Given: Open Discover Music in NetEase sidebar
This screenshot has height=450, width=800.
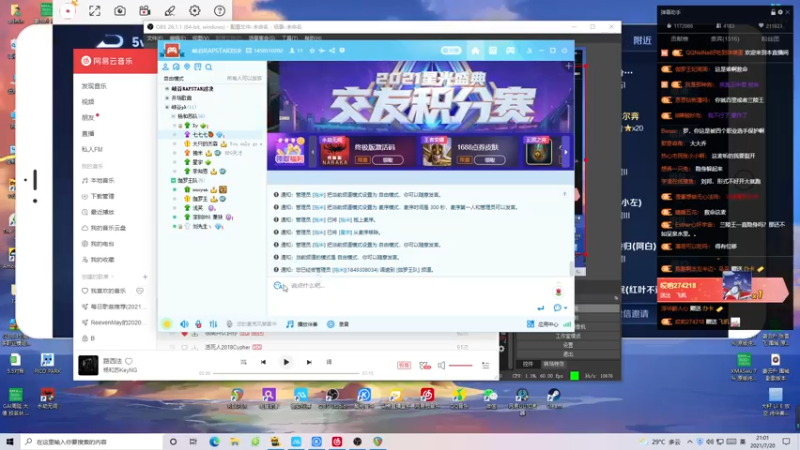Looking at the screenshot, I should point(94,86).
